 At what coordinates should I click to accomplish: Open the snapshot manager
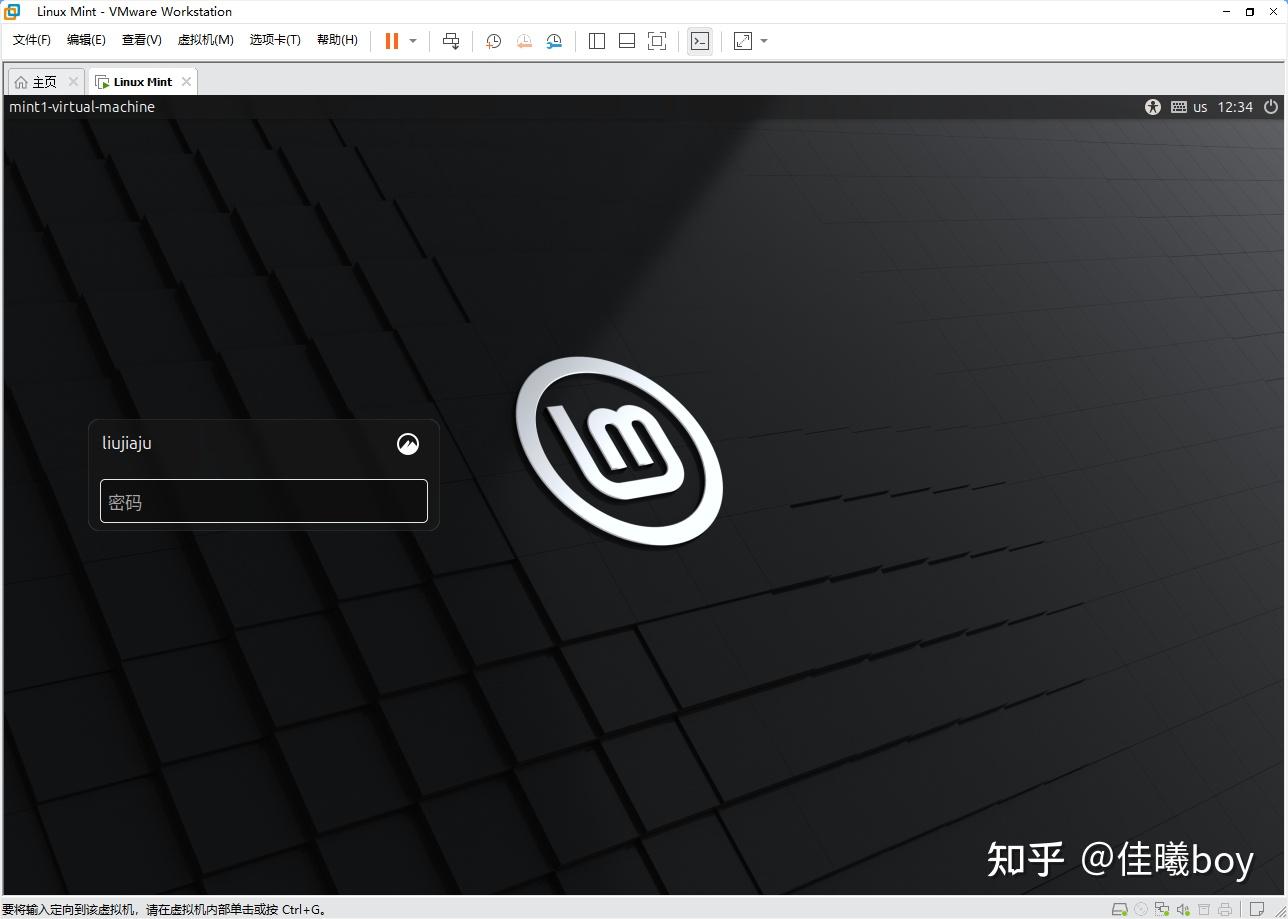554,41
